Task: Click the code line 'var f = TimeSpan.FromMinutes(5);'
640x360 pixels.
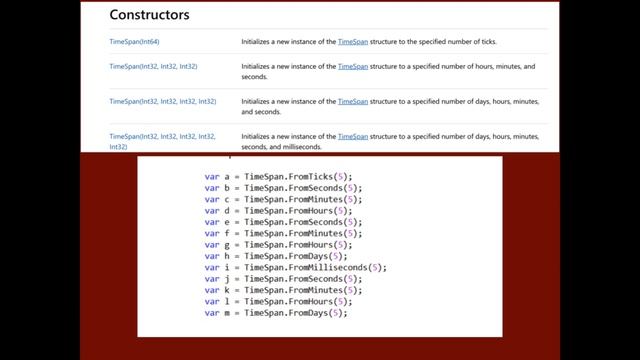Action: (283, 233)
